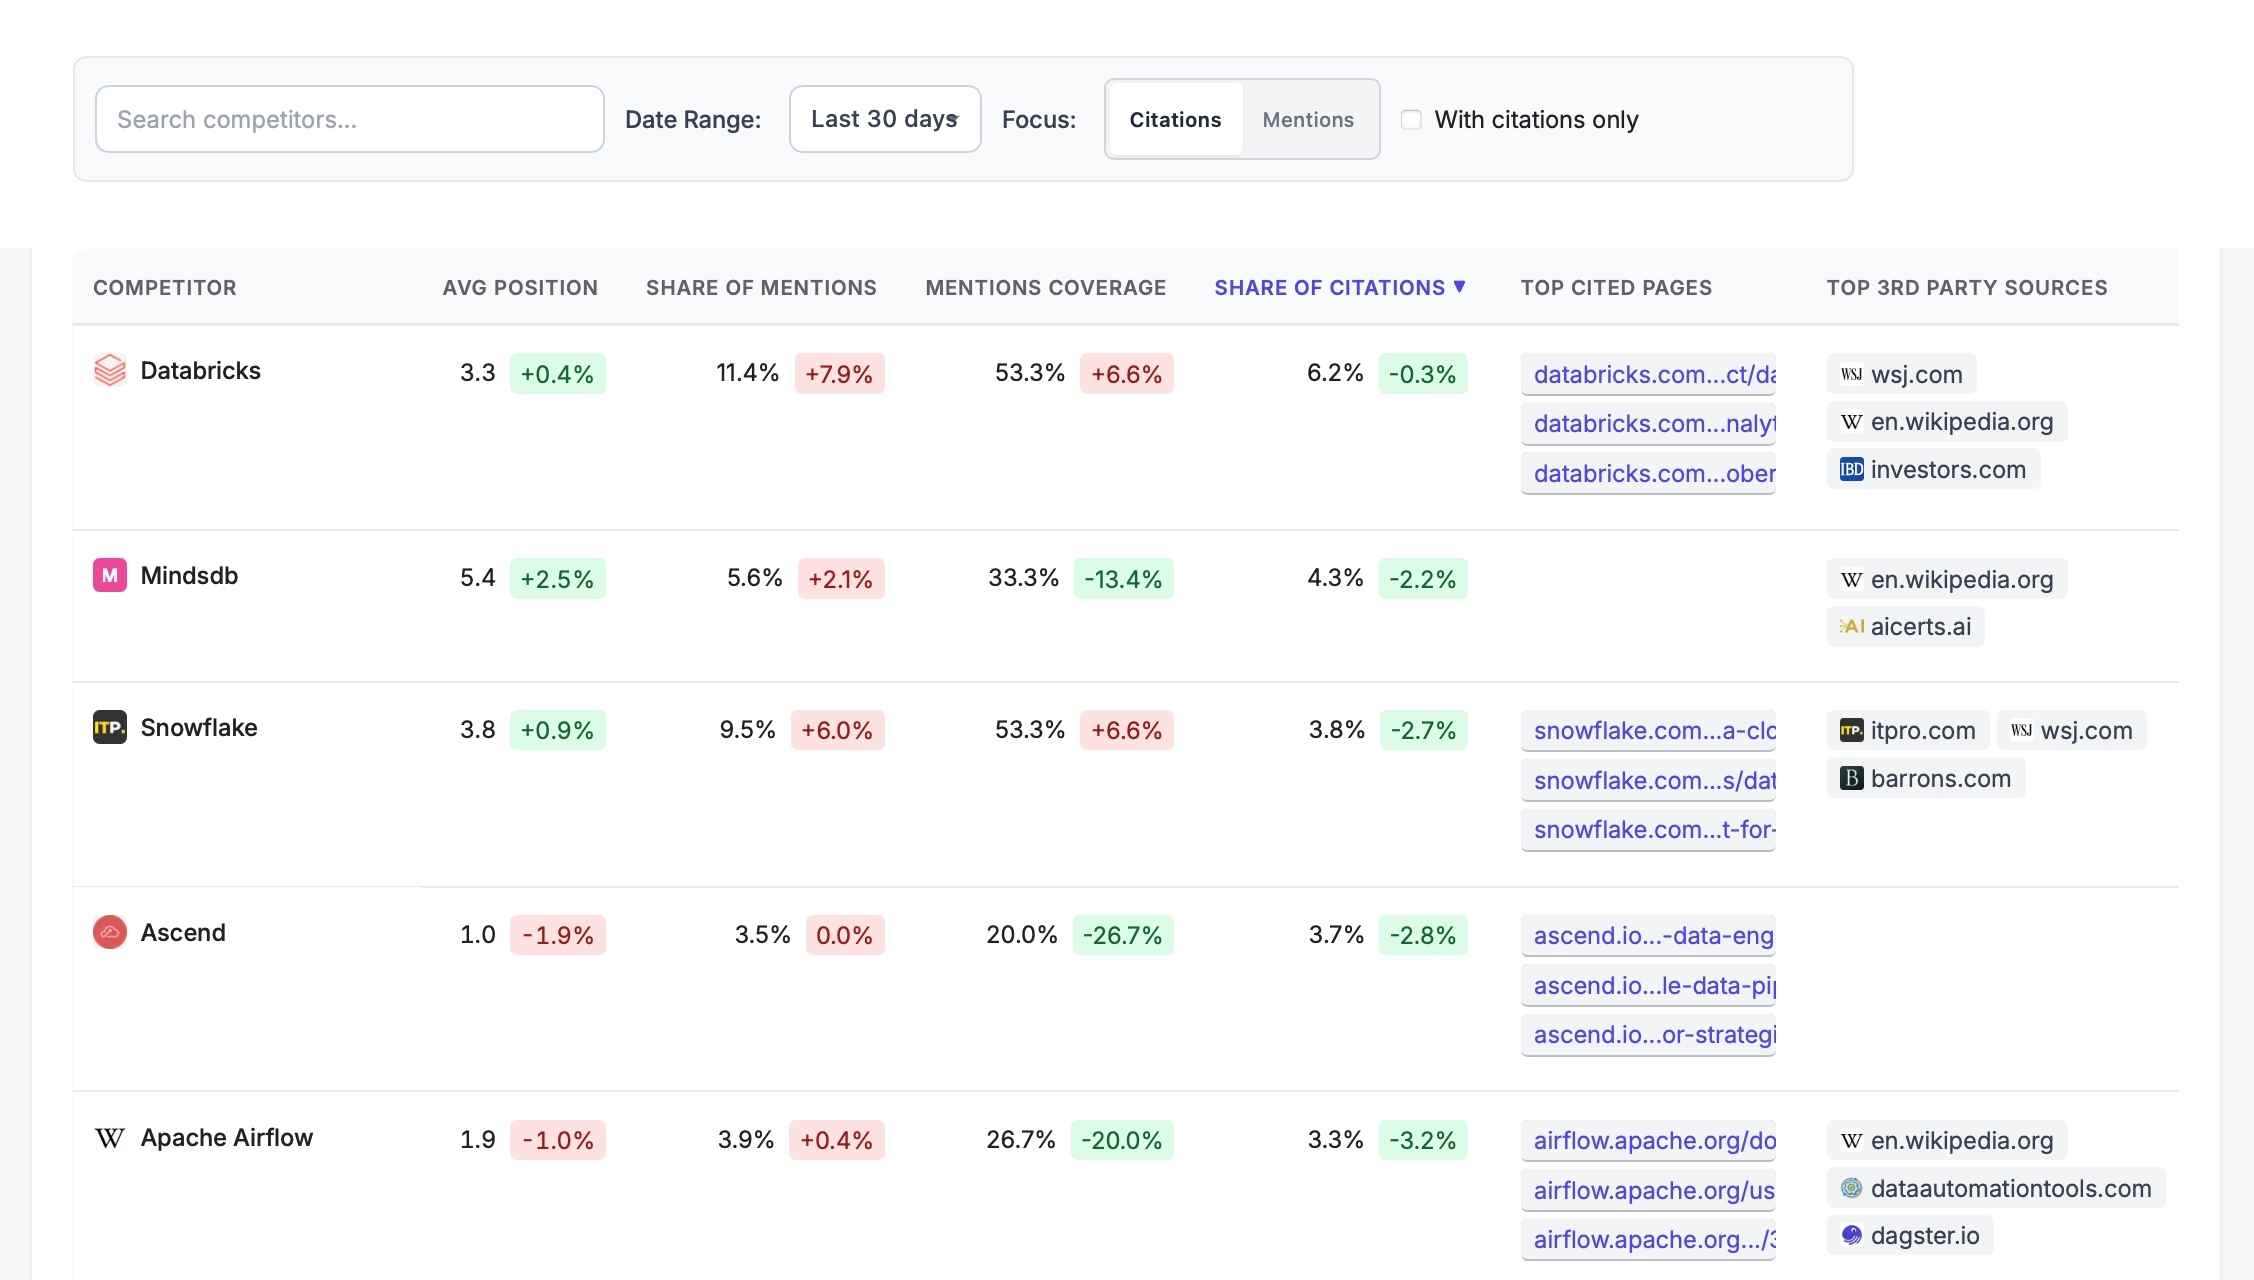Image resolution: width=2254 pixels, height=1280 pixels.
Task: Click the Ascend circular logo icon
Action: point(110,932)
